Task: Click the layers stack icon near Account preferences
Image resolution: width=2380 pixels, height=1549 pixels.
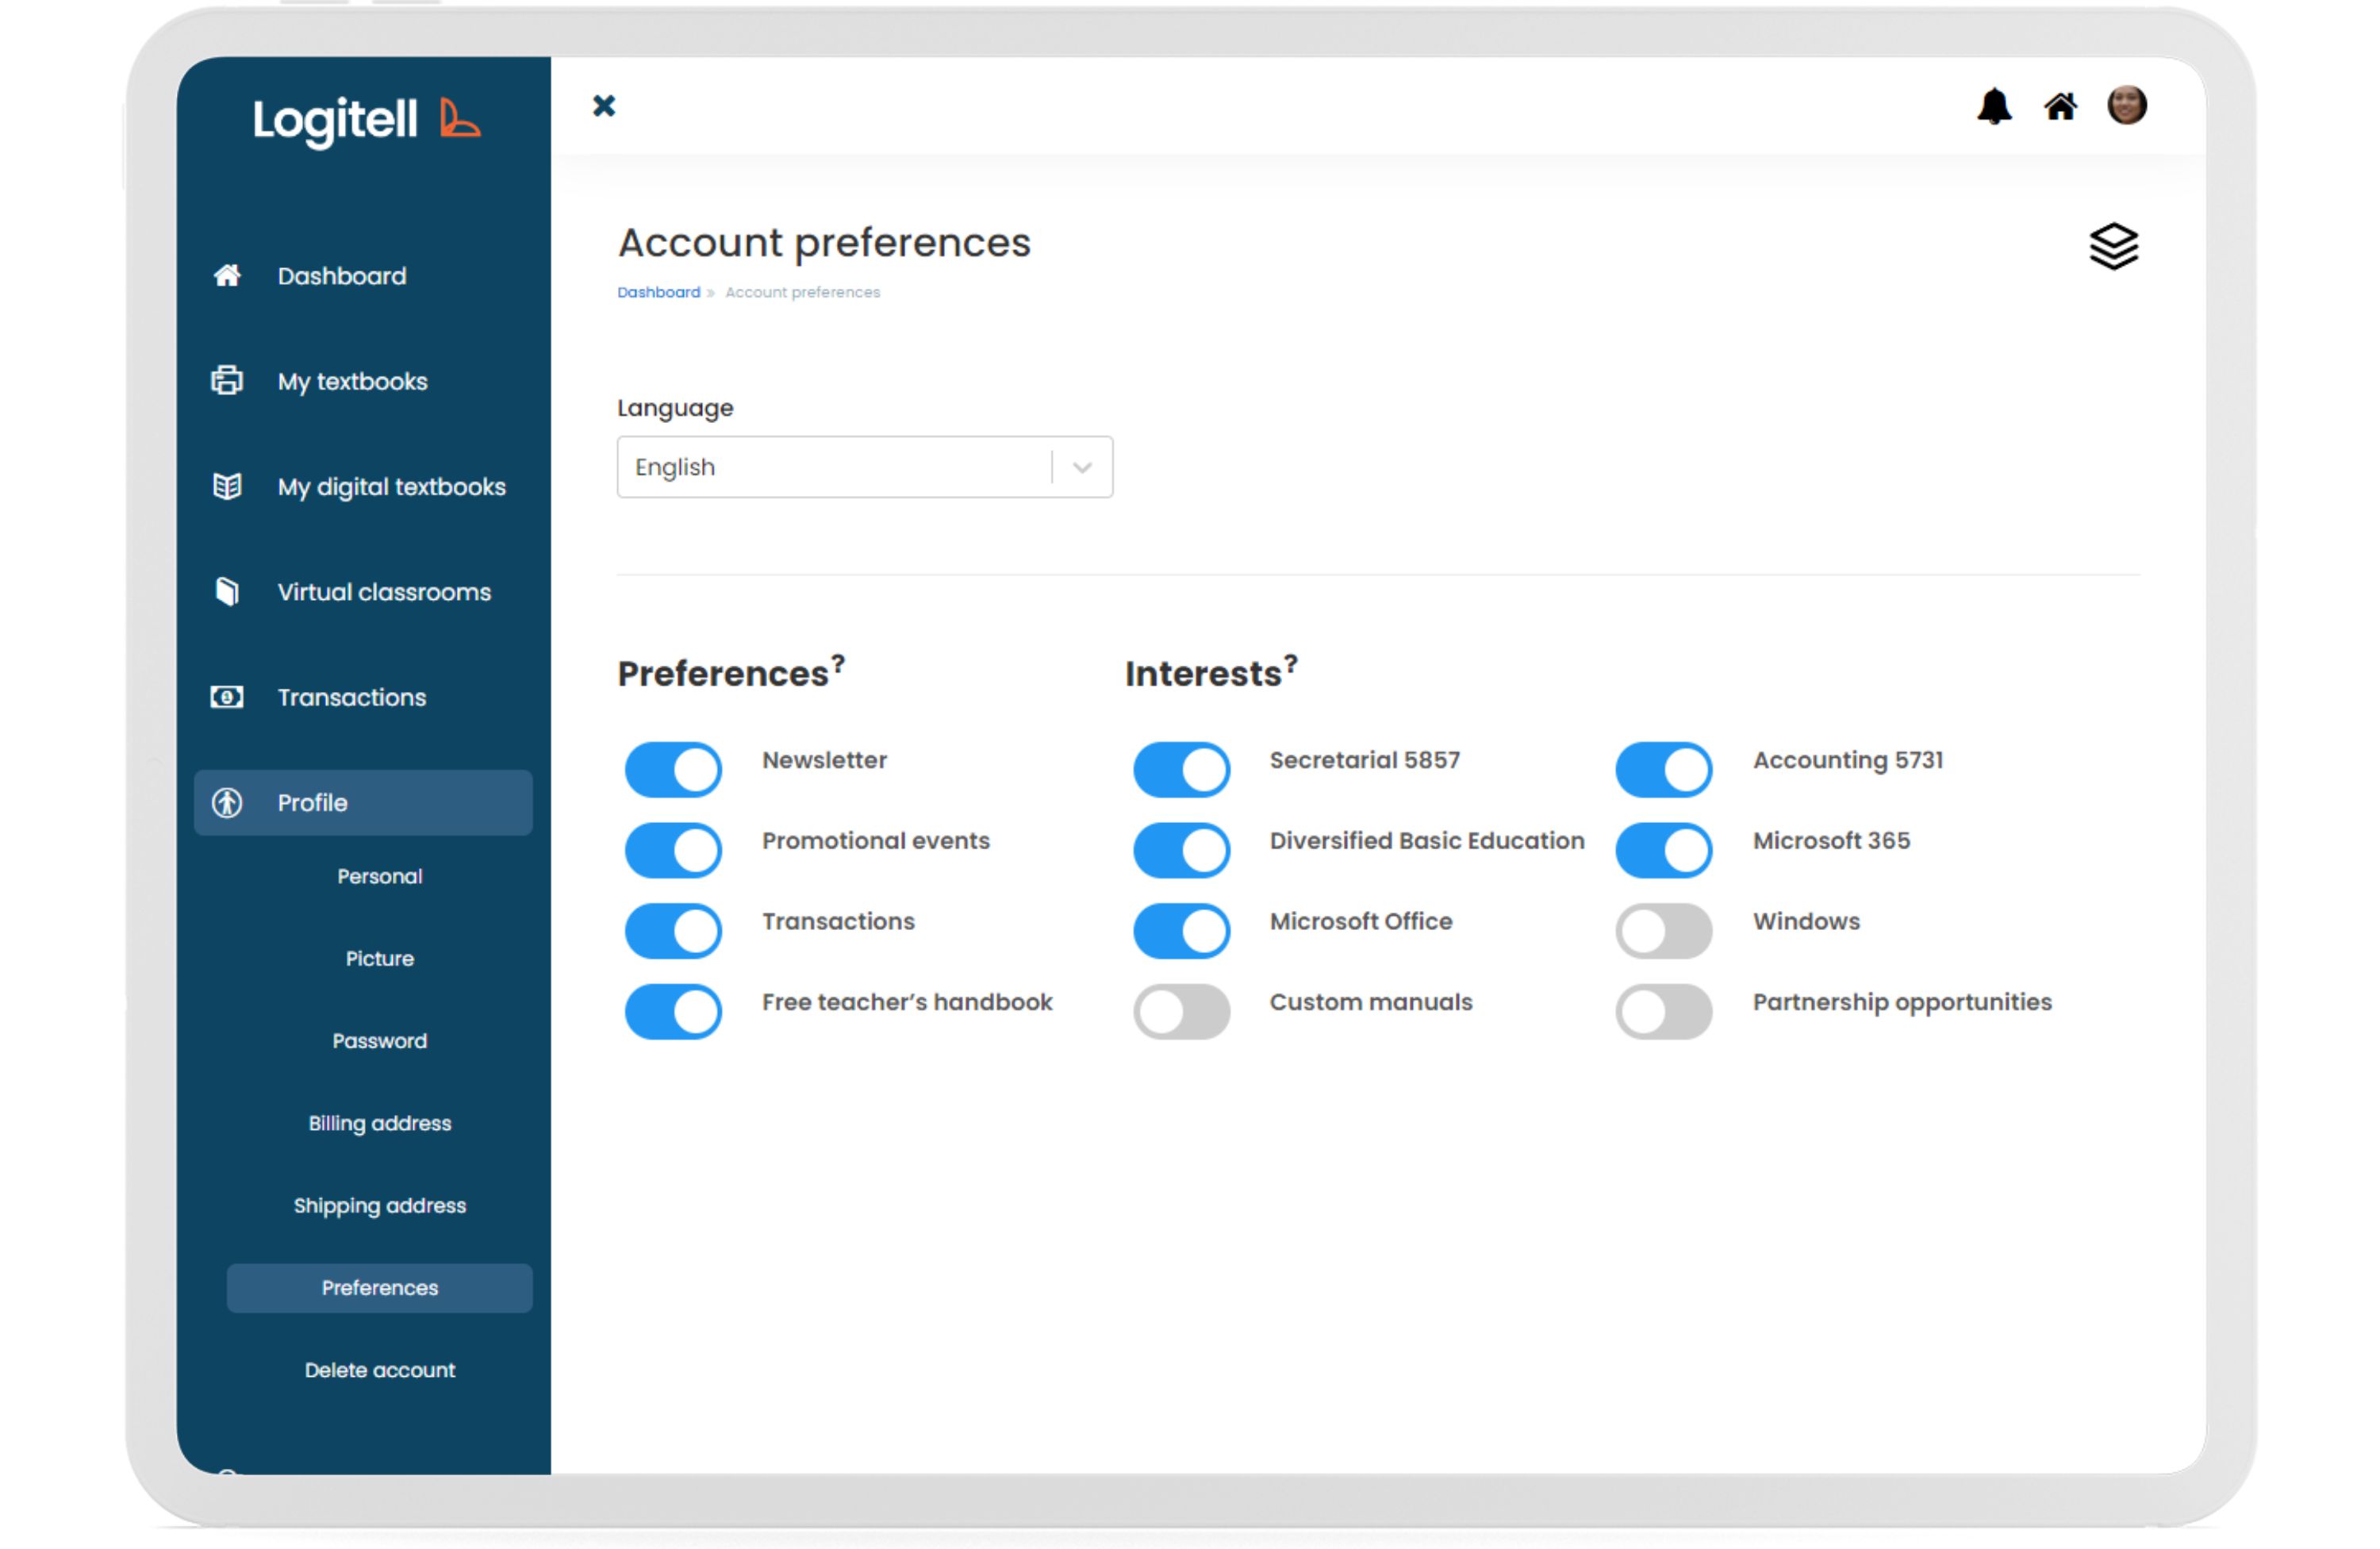Action: point(2115,245)
